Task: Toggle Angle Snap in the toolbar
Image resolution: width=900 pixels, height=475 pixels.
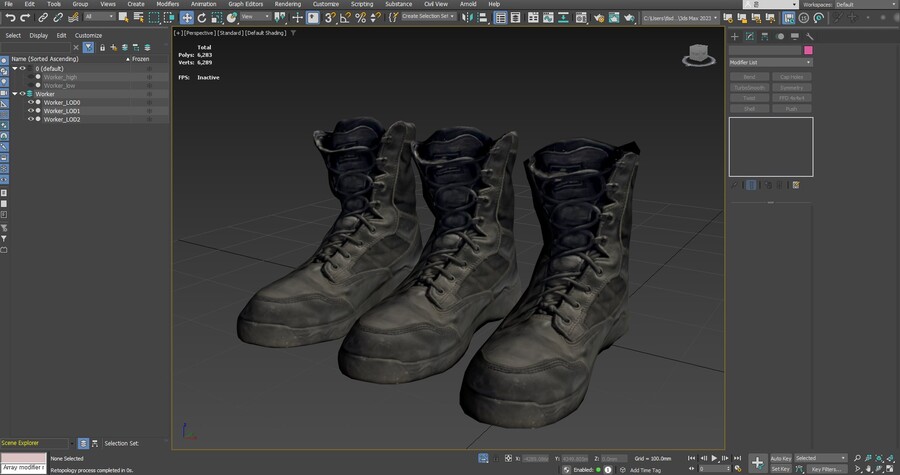Action: pyautogui.click(x=344, y=17)
